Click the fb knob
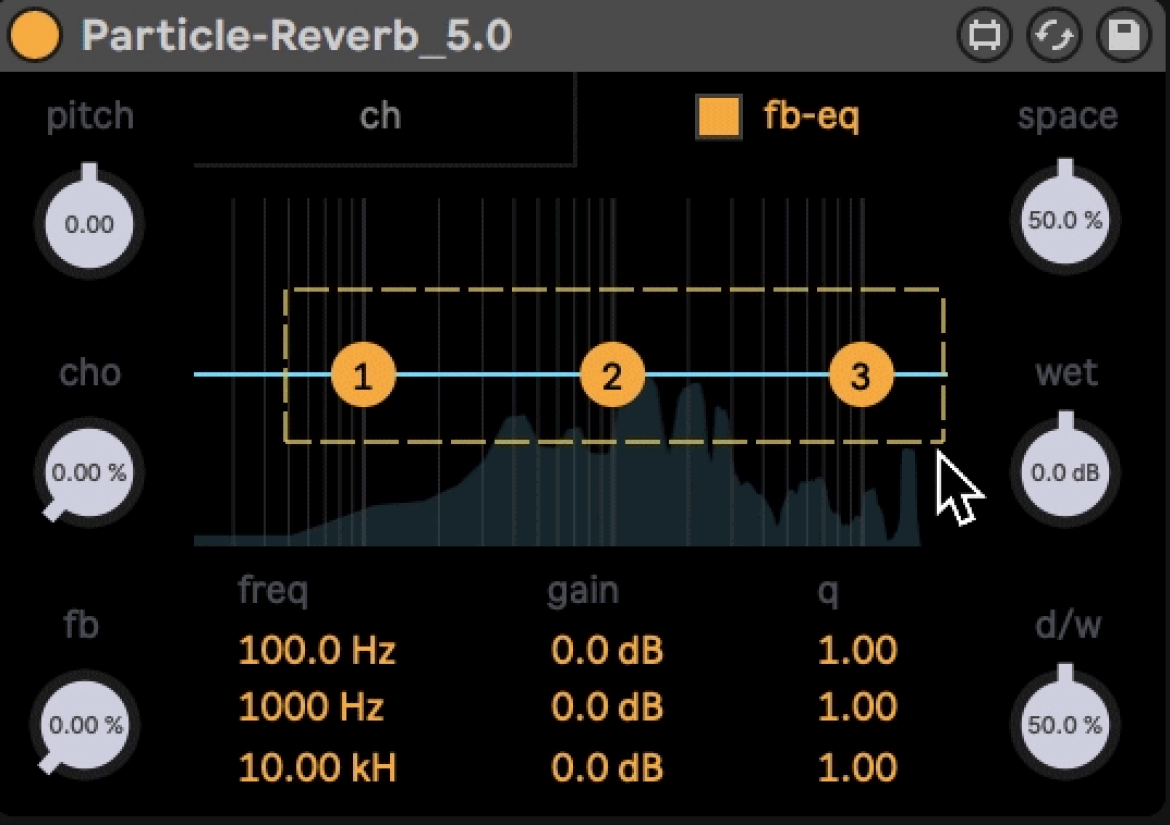Screen dimensions: 1170x825 pyautogui.click(x=85, y=724)
